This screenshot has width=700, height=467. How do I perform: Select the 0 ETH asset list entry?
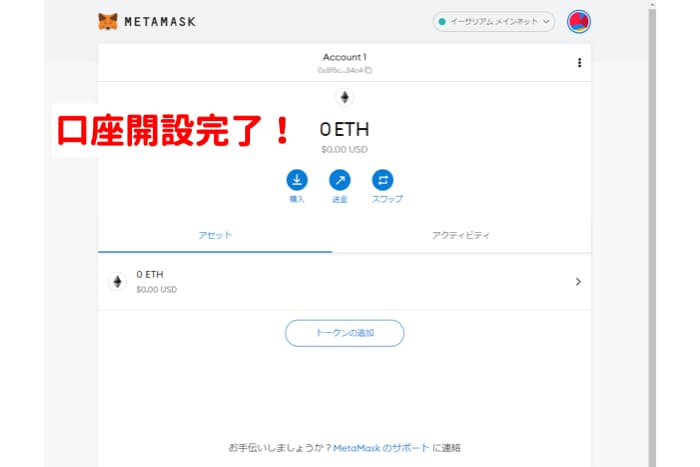click(344, 282)
